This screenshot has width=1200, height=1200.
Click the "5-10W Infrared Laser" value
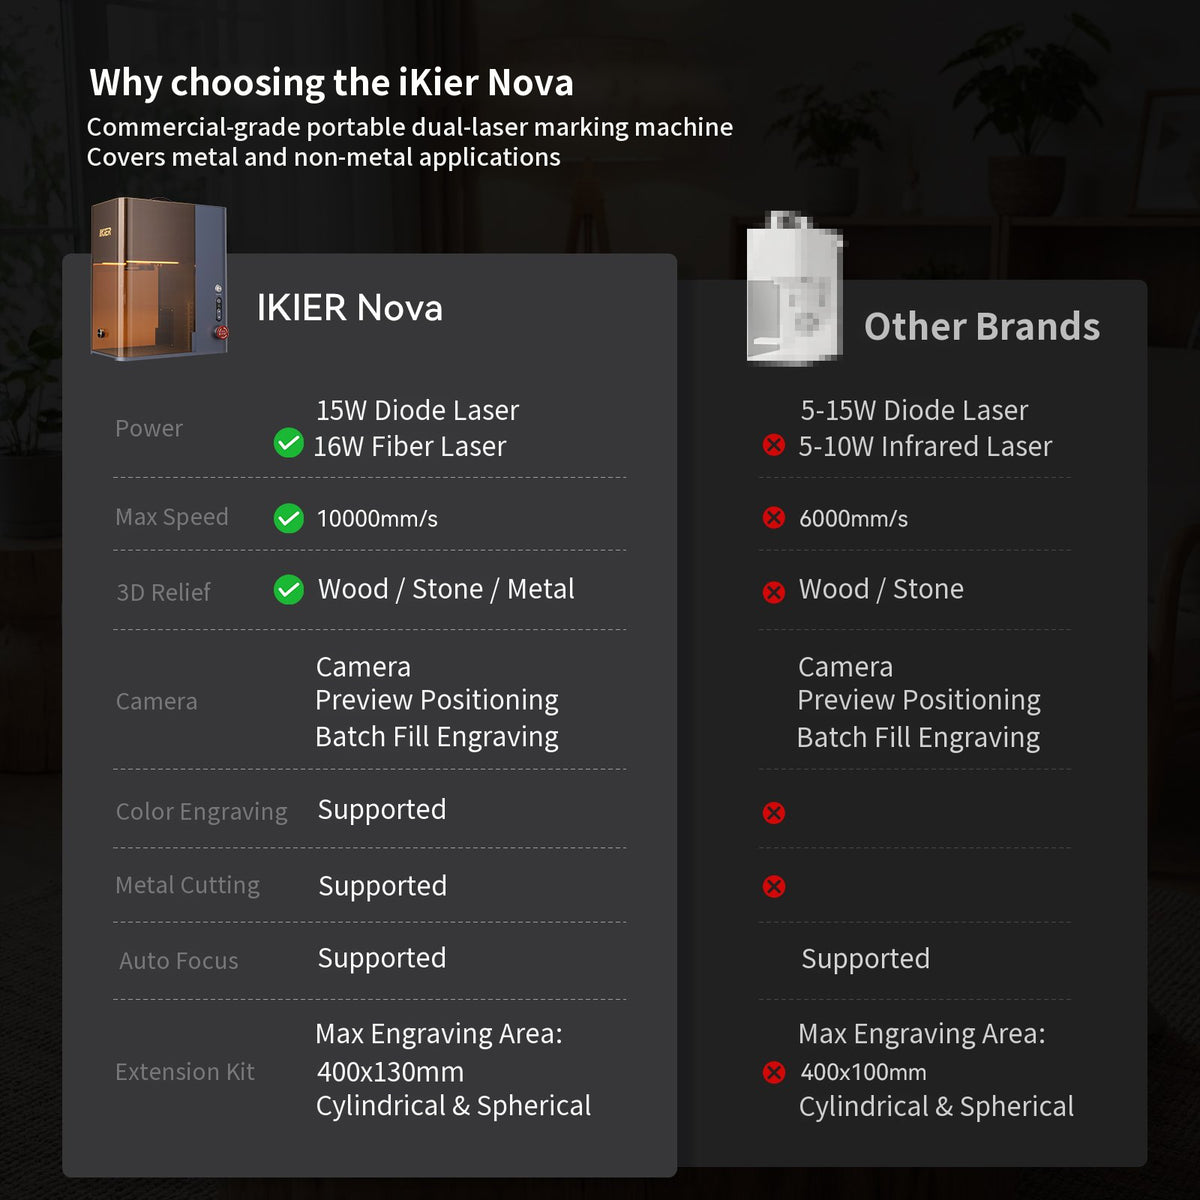point(925,446)
